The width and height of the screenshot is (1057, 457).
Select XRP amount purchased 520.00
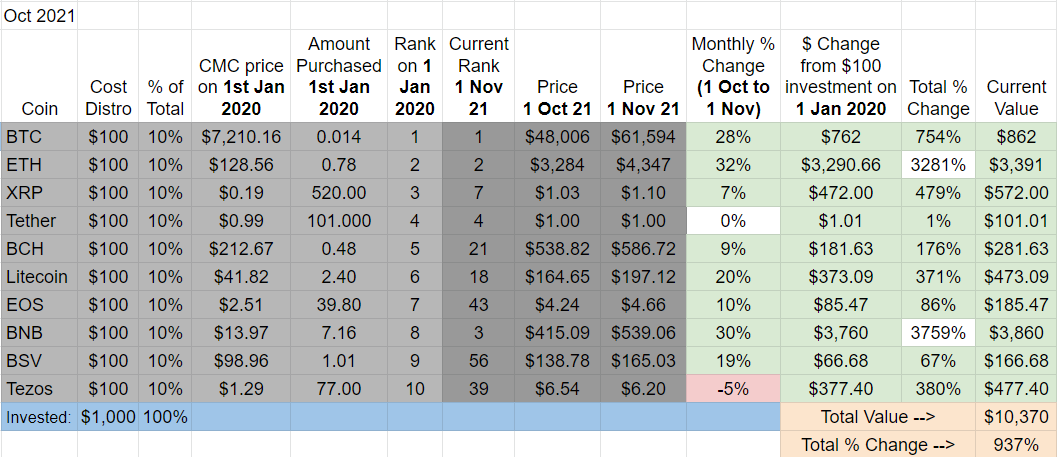(339, 193)
